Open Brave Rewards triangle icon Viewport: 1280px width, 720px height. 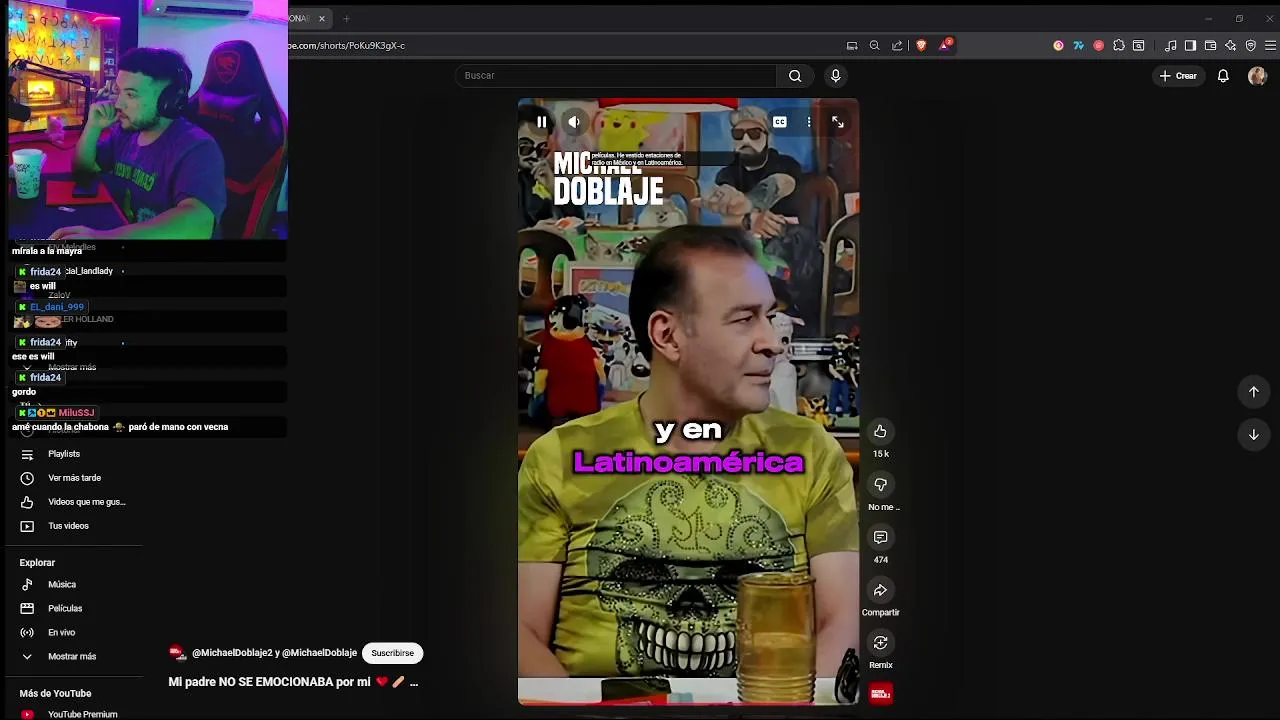(x=945, y=45)
